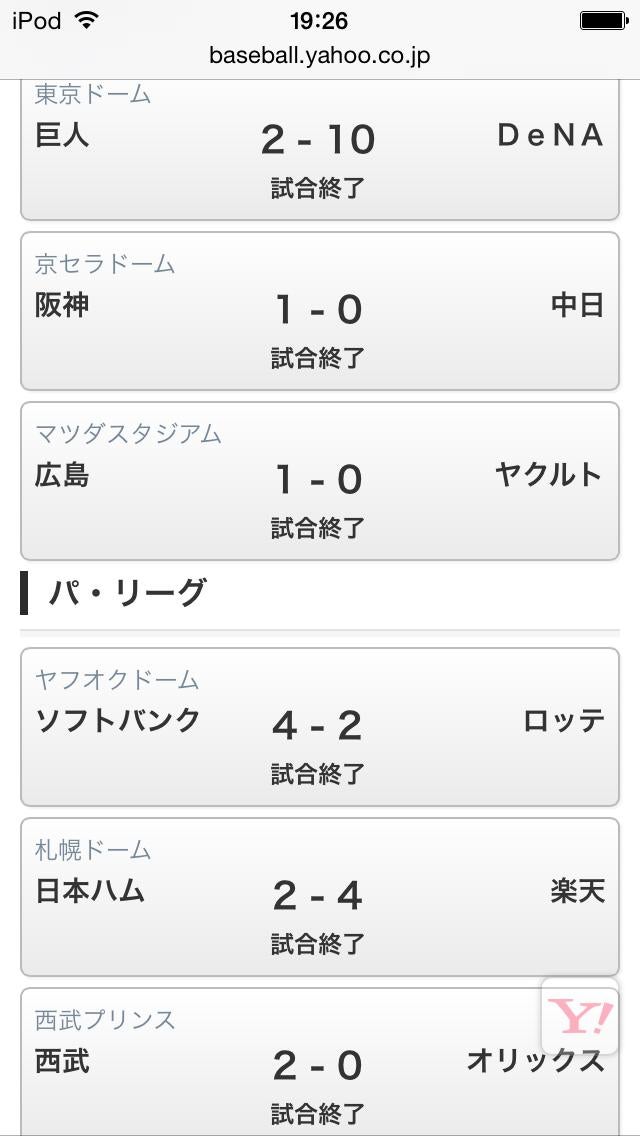Tap the Wi-Fi status icon
The width and height of the screenshot is (640, 1136).
coord(88,20)
